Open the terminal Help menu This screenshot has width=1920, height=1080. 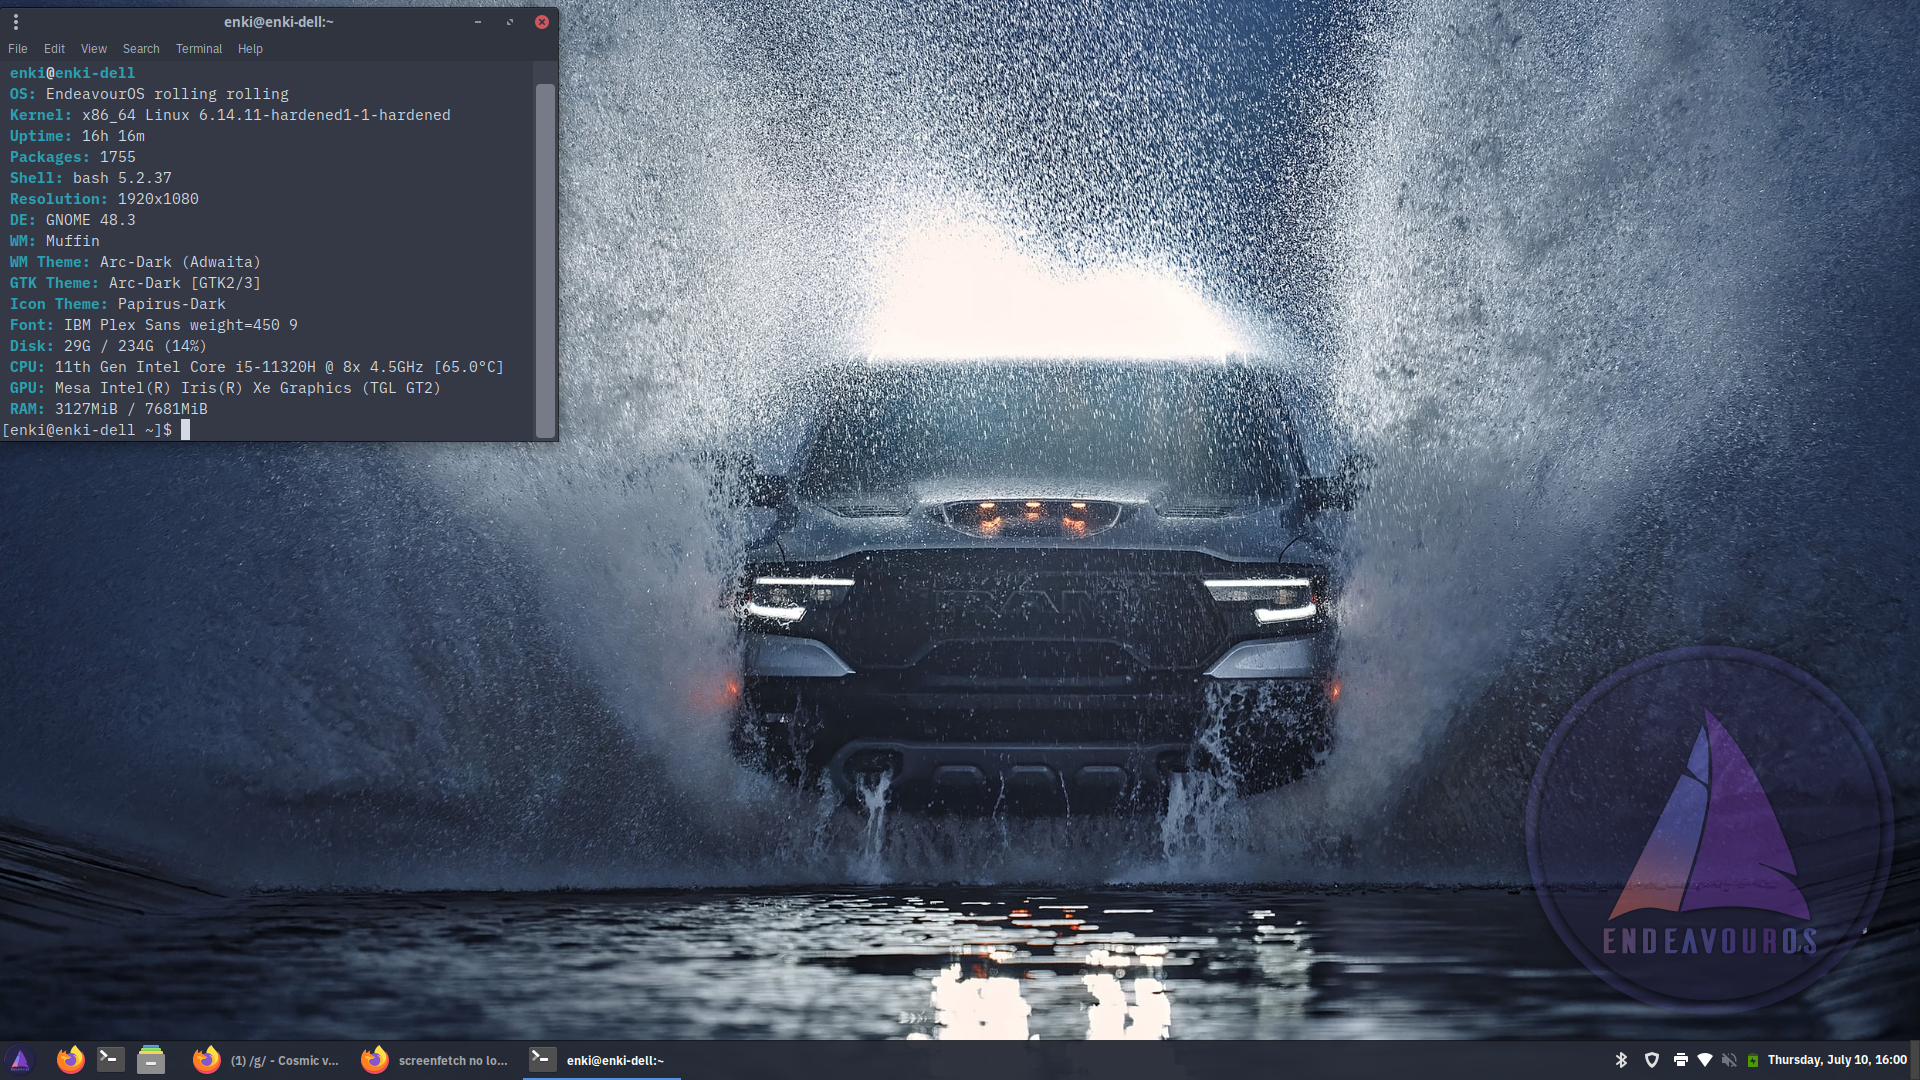(250, 49)
